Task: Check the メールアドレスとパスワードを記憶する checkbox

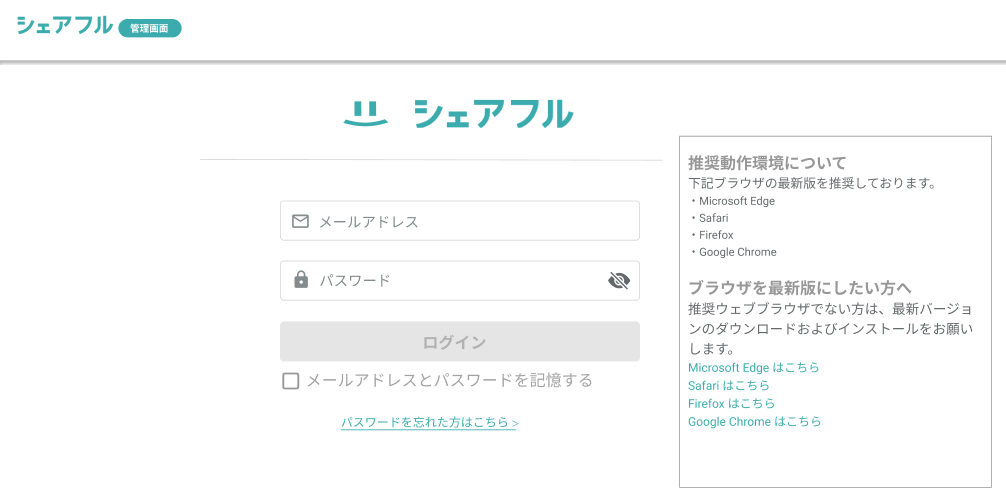Action: click(x=291, y=381)
